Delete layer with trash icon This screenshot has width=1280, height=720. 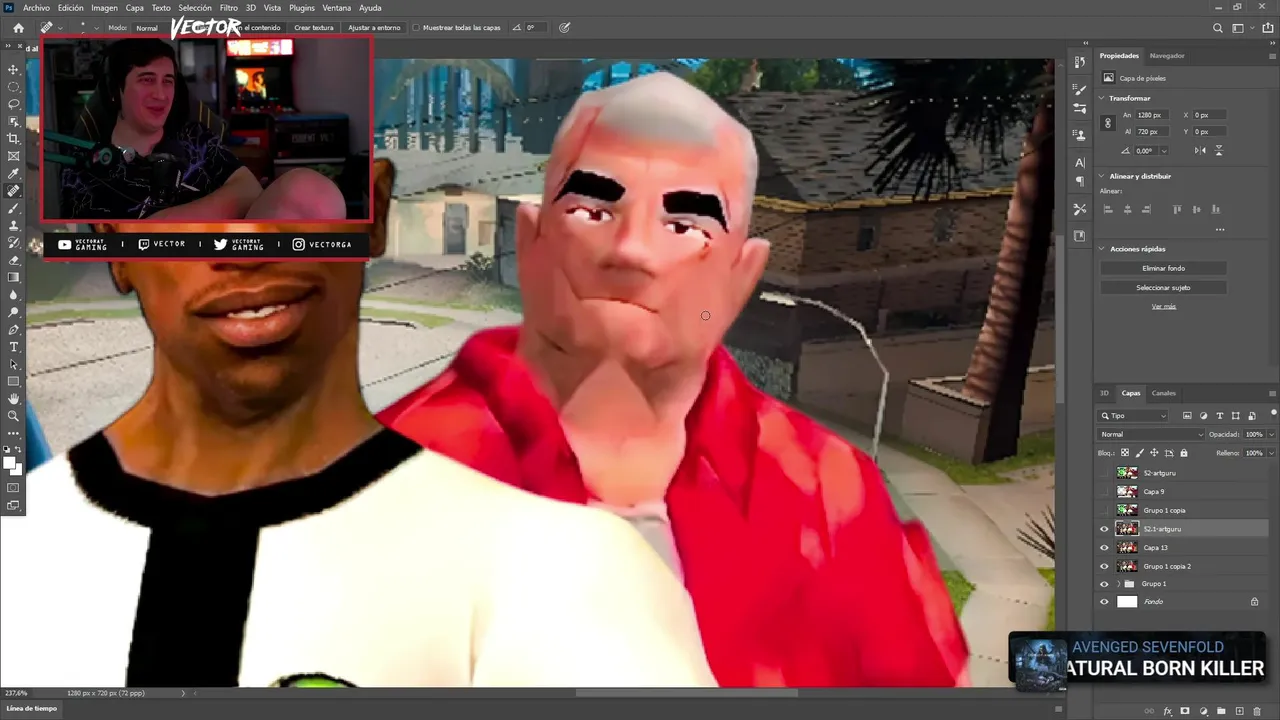click(x=1257, y=711)
